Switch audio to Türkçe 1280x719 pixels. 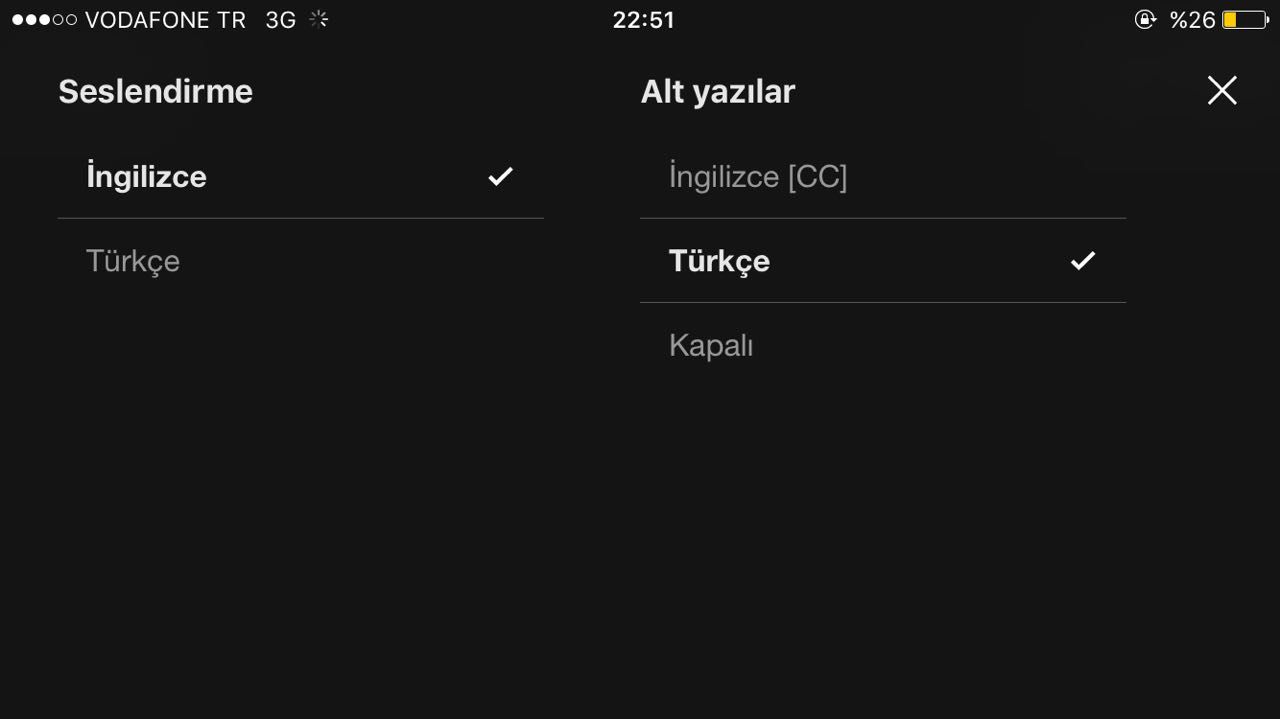(x=133, y=261)
